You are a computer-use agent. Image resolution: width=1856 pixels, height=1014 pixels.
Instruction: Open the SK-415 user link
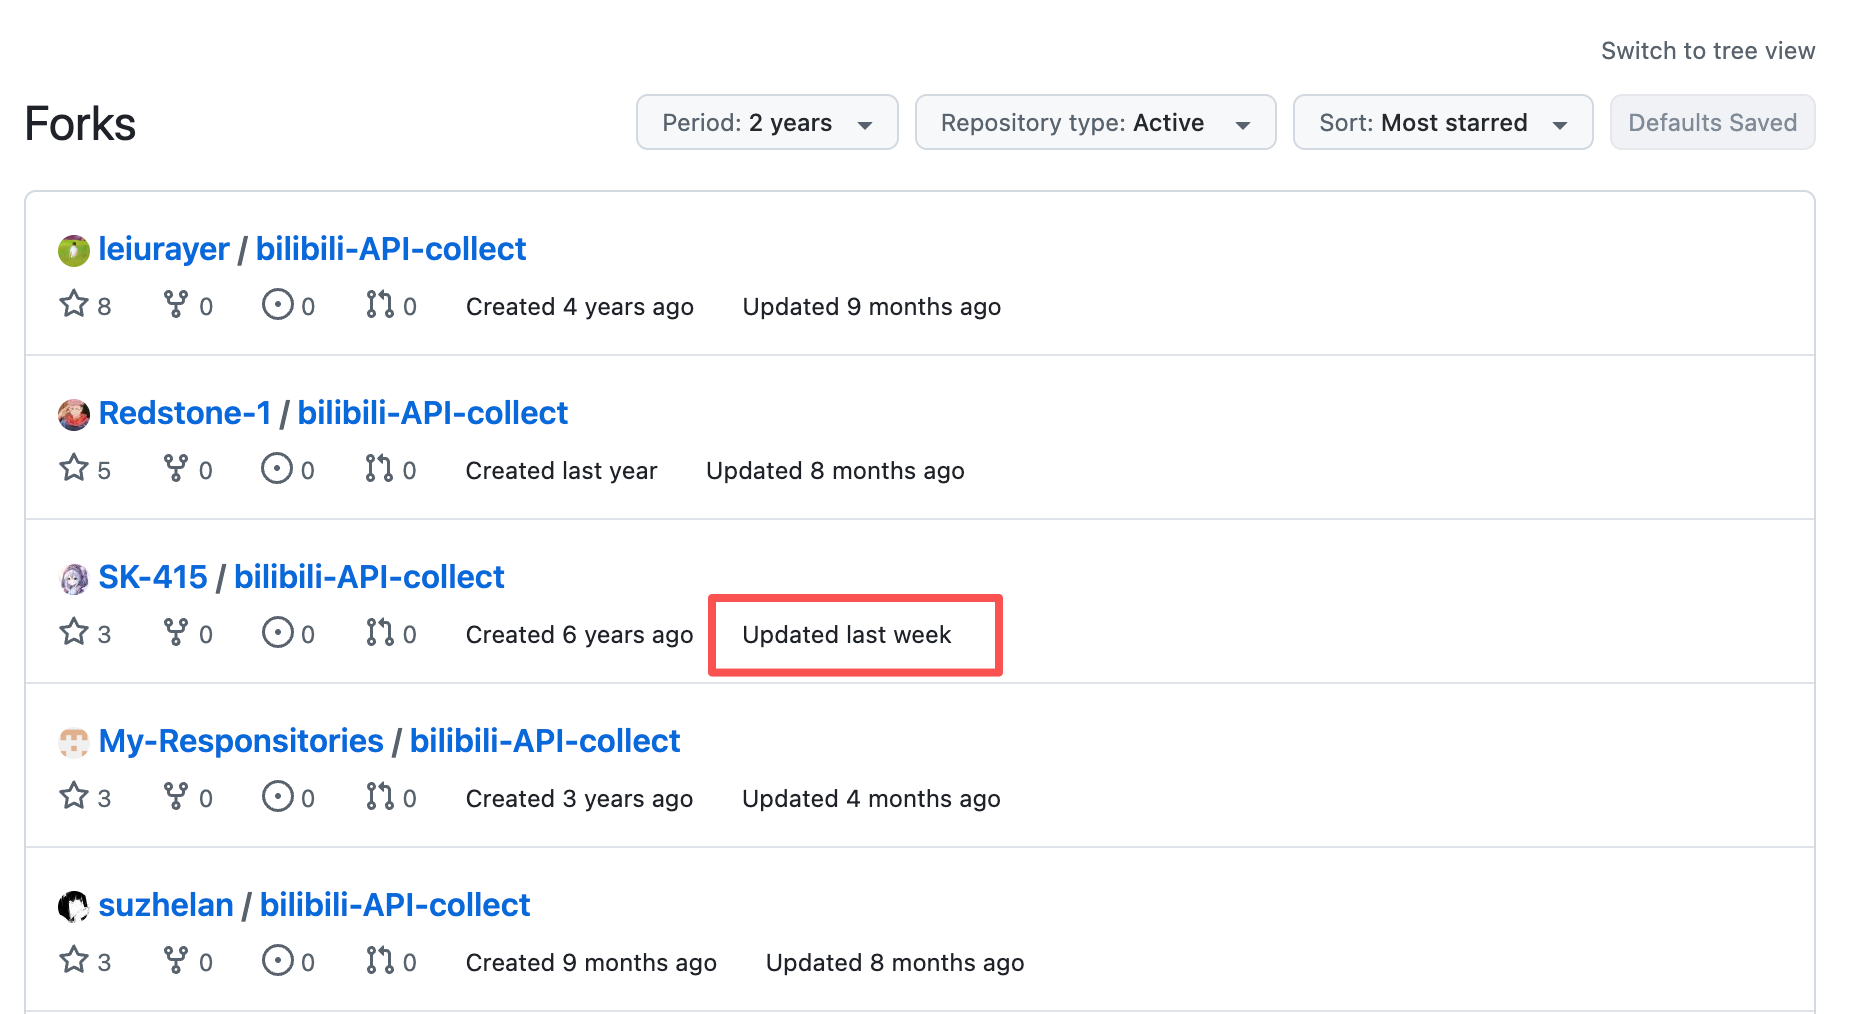[x=153, y=577]
